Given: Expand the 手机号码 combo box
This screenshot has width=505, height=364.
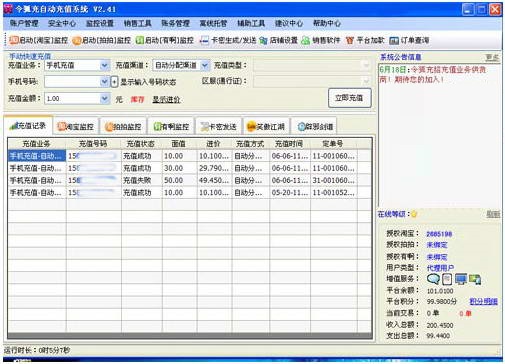Looking at the screenshot, I should (x=104, y=81).
